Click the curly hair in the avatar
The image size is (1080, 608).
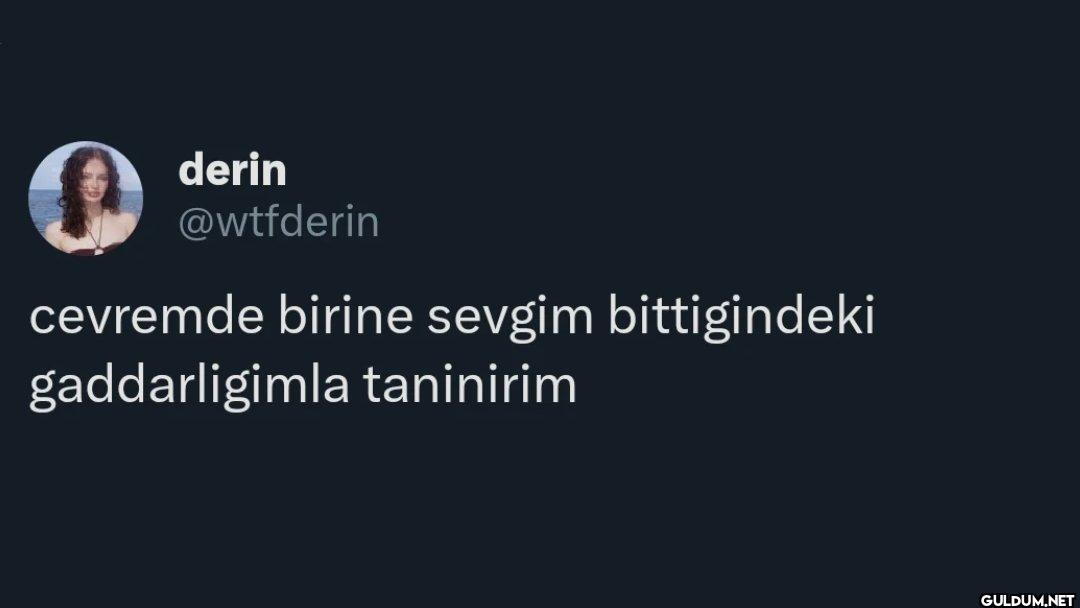click(x=71, y=200)
